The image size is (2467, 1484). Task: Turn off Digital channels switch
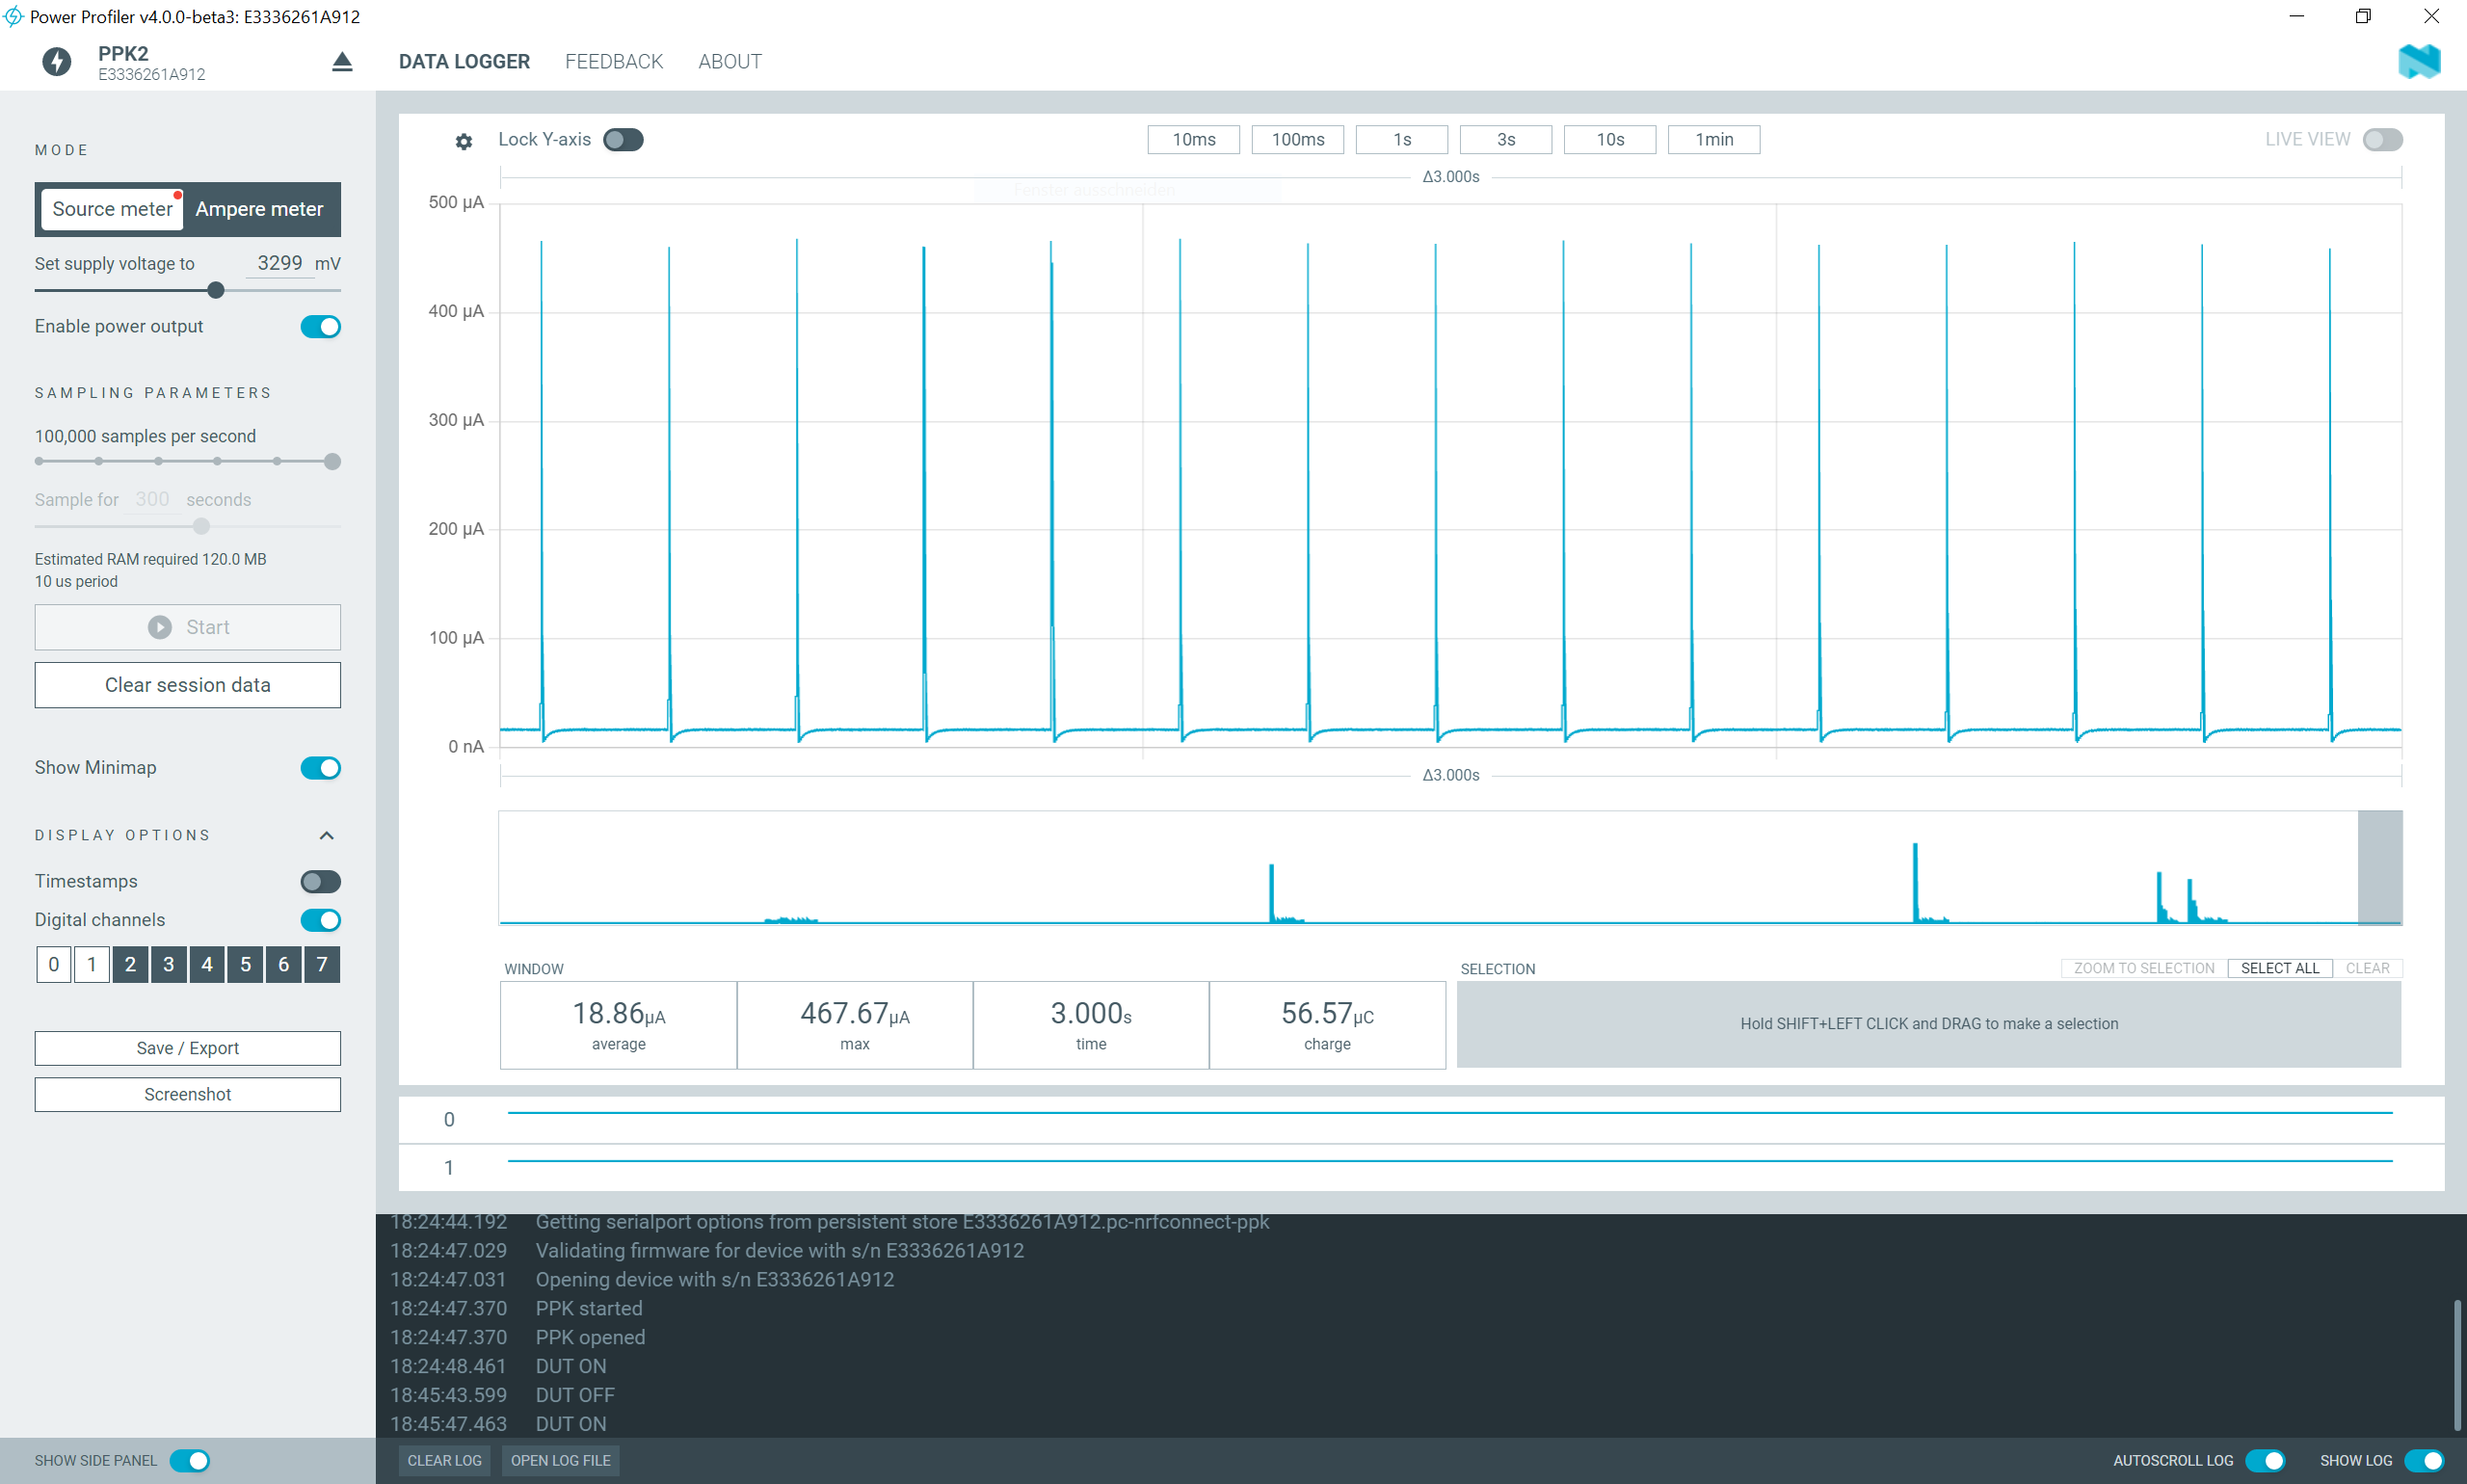tap(321, 920)
